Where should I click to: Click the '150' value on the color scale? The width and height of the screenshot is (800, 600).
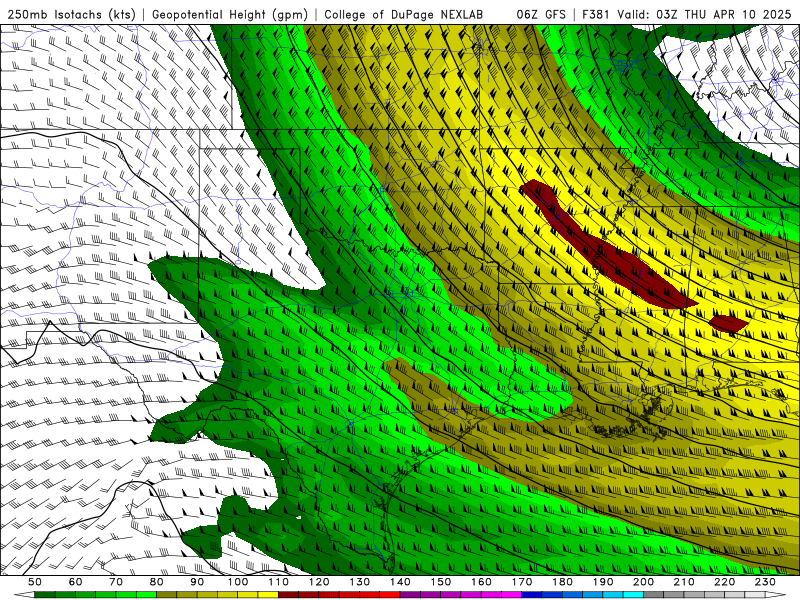441,582
